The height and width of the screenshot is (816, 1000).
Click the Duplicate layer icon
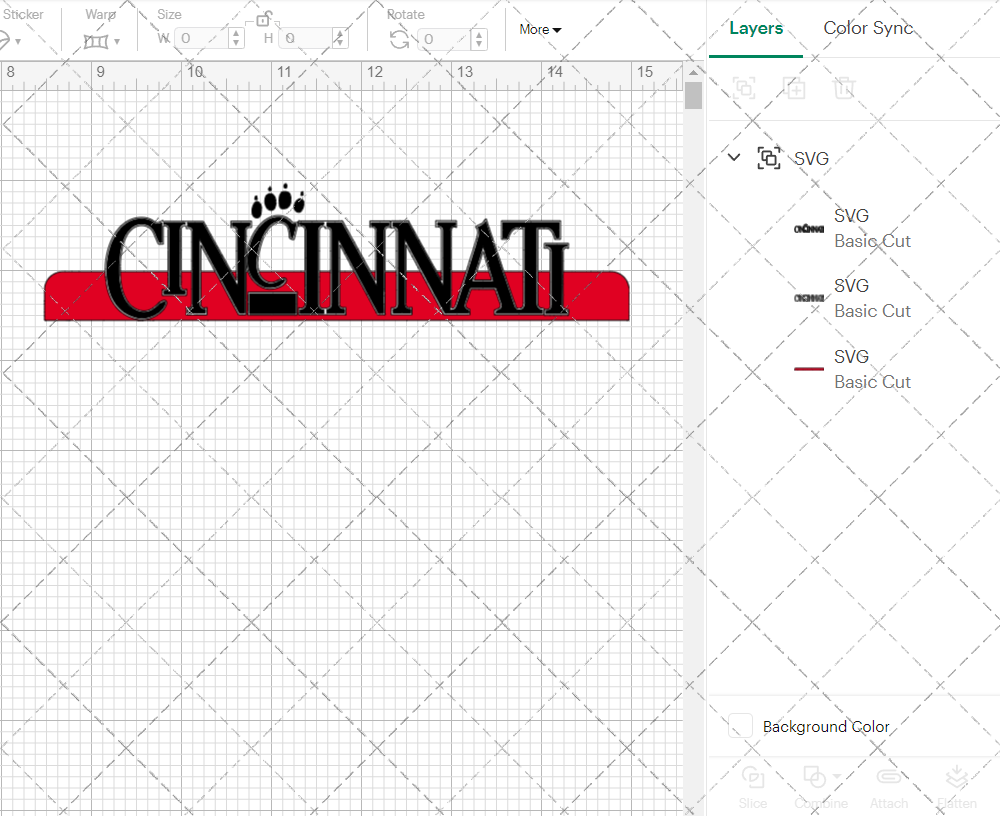click(795, 89)
